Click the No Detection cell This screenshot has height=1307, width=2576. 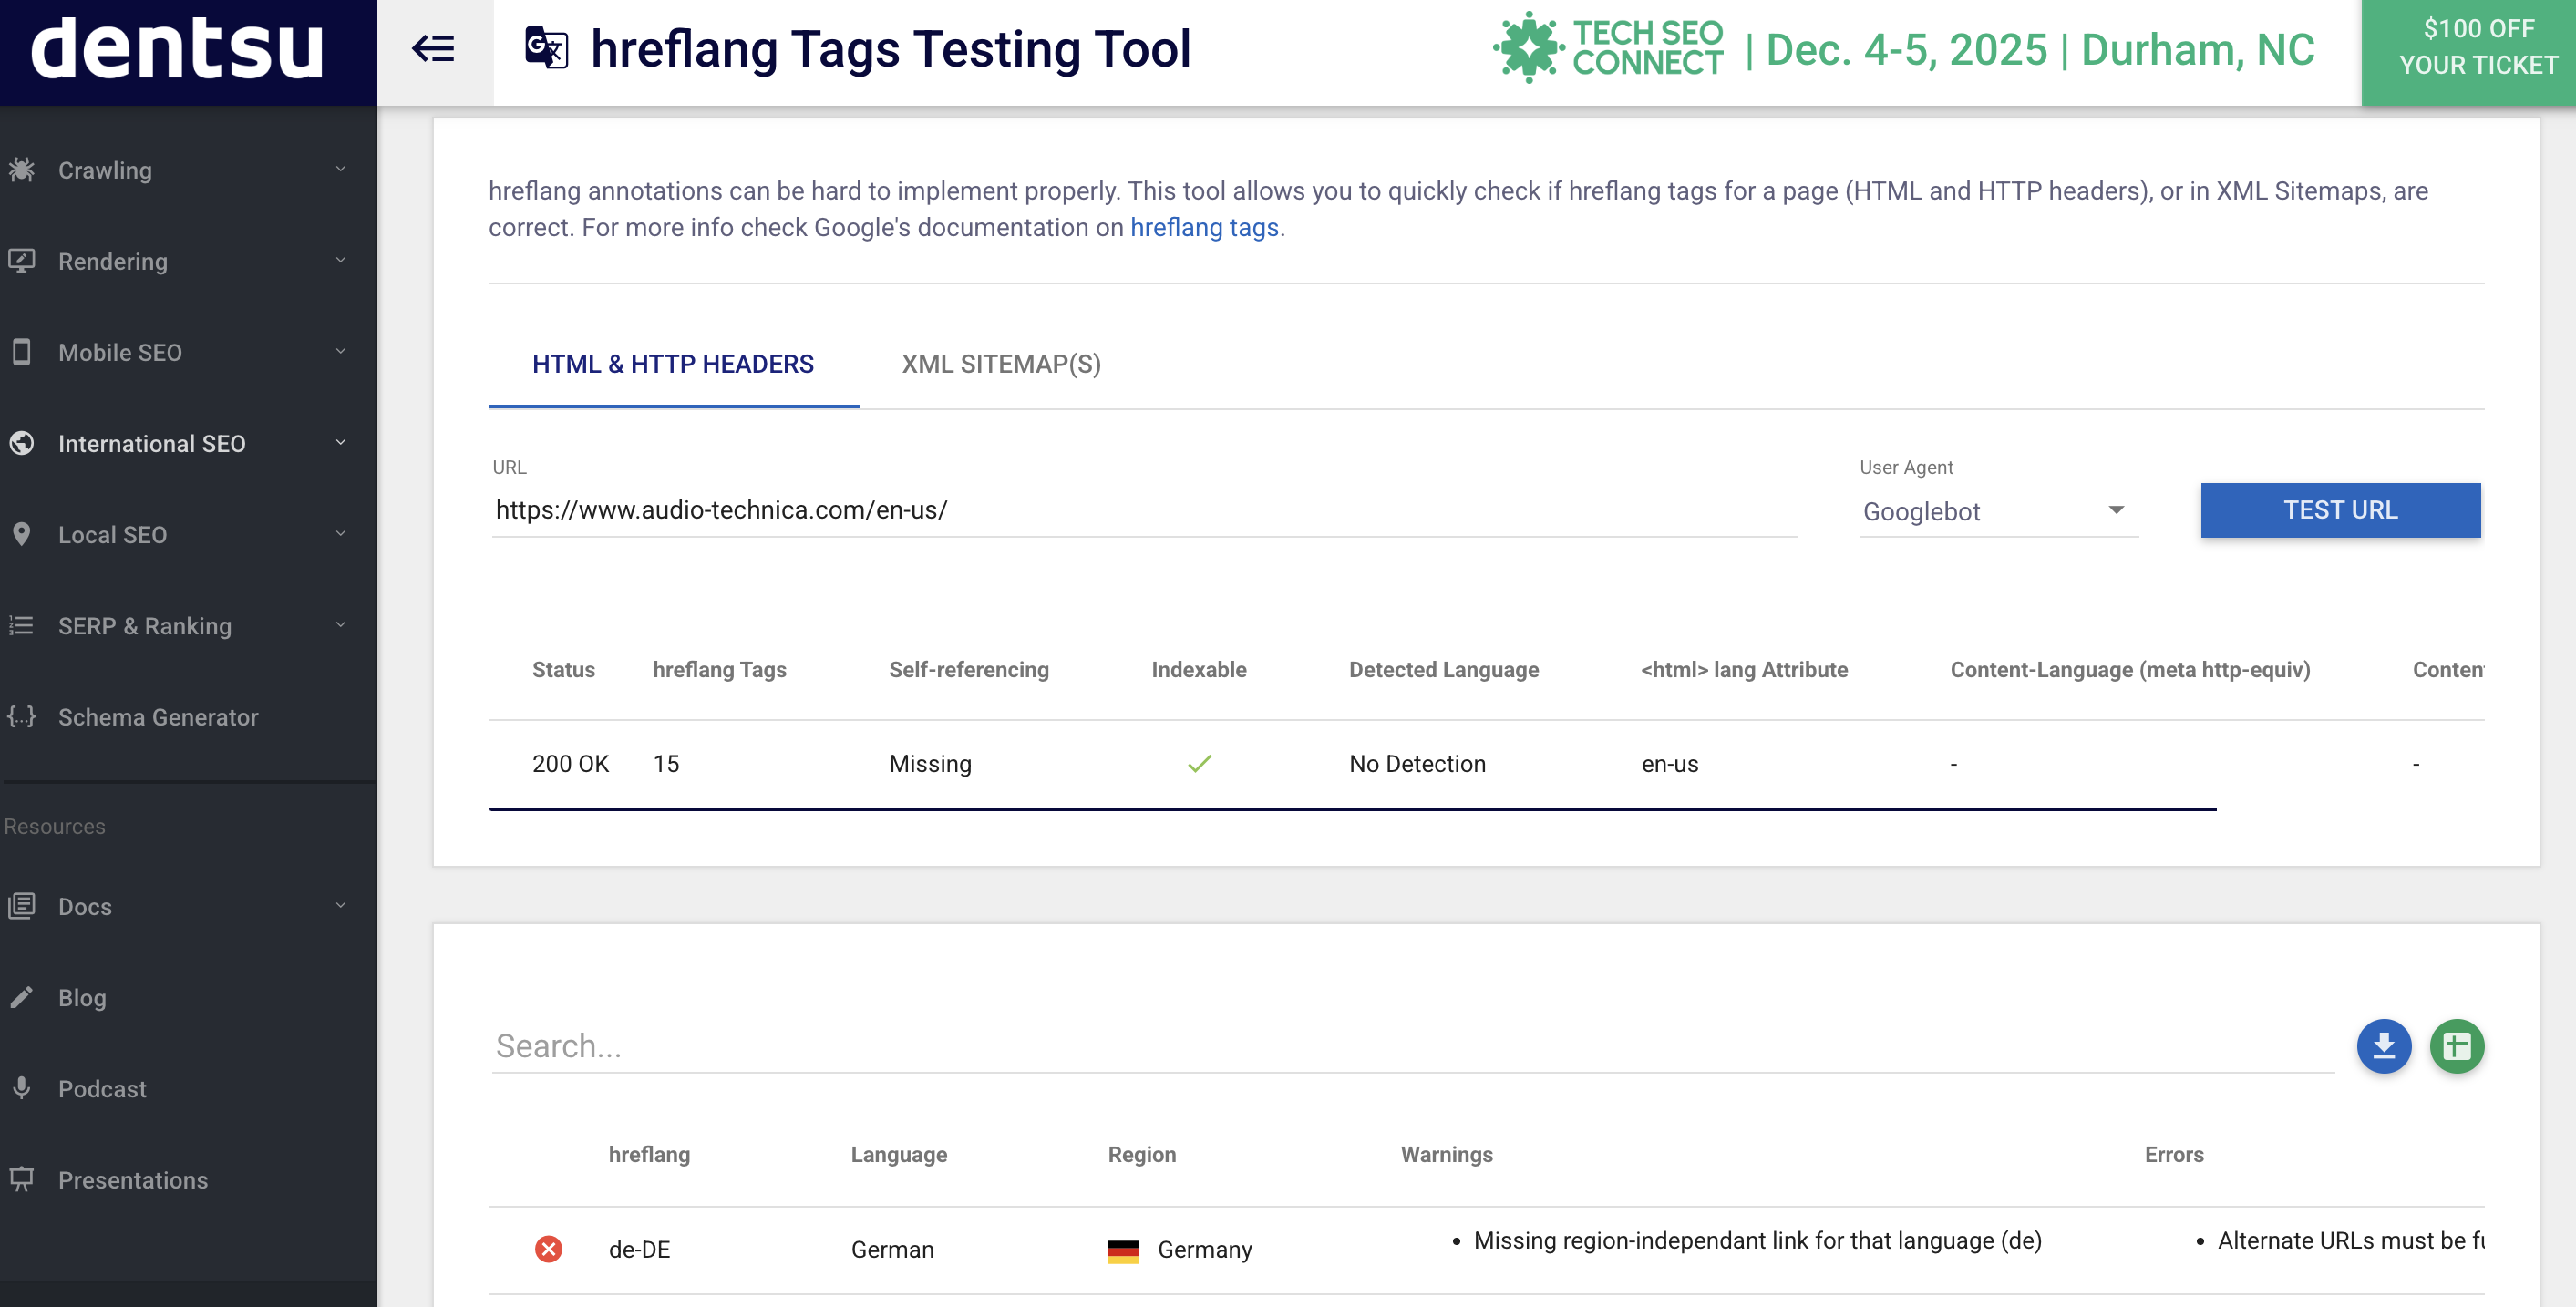click(x=1417, y=763)
